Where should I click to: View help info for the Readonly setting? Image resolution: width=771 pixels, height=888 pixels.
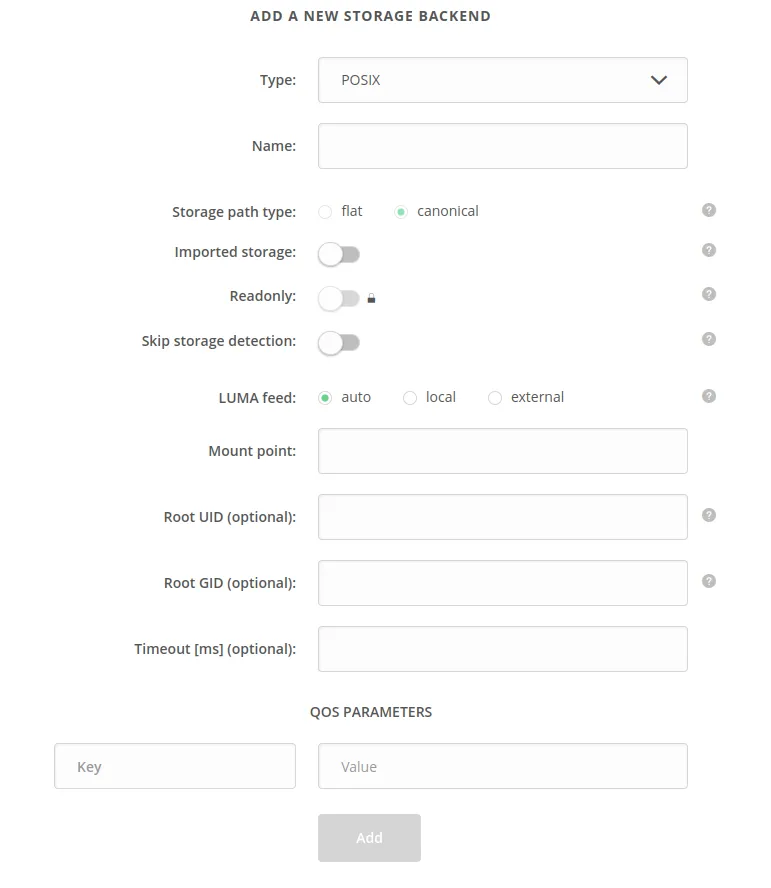(709, 294)
